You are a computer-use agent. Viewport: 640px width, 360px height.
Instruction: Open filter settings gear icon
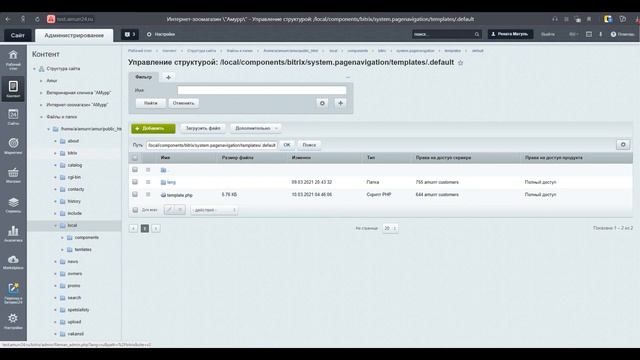click(322, 103)
